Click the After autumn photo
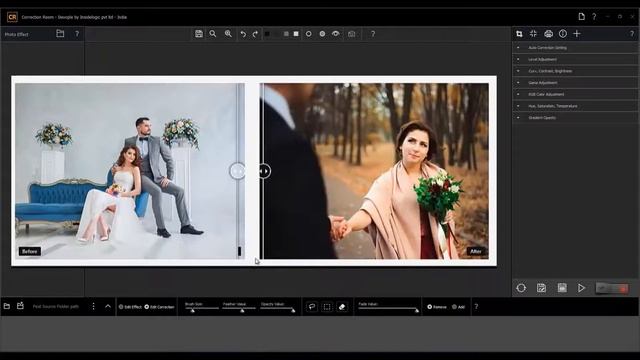The height and width of the screenshot is (360, 640). pos(374,171)
